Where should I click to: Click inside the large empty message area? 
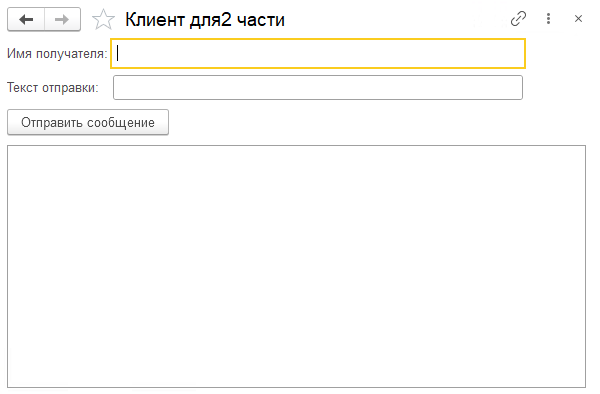pyautogui.click(x=297, y=266)
